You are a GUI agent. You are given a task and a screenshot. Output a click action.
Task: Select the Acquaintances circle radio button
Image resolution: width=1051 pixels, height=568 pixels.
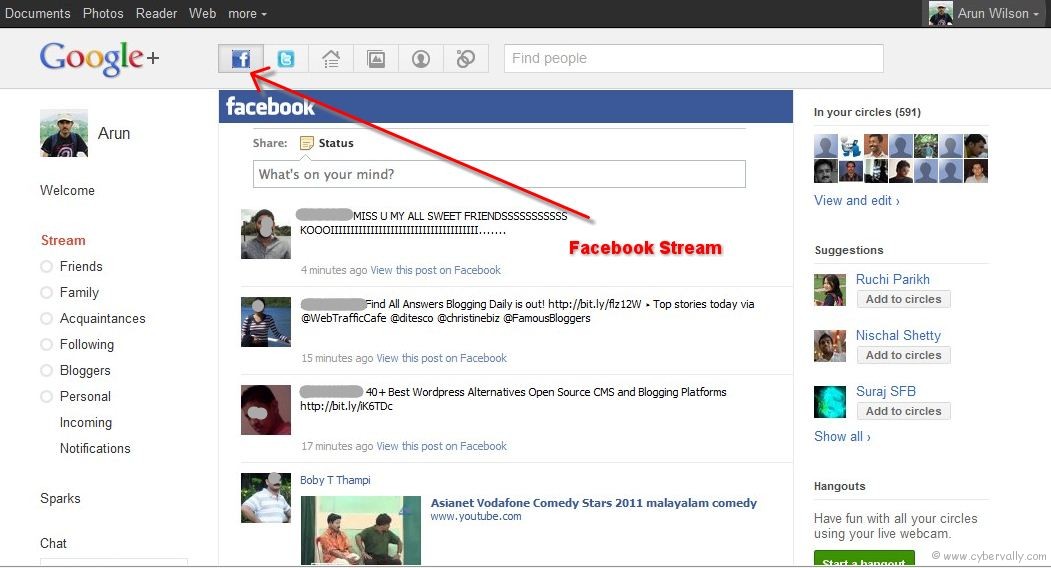tap(46, 319)
